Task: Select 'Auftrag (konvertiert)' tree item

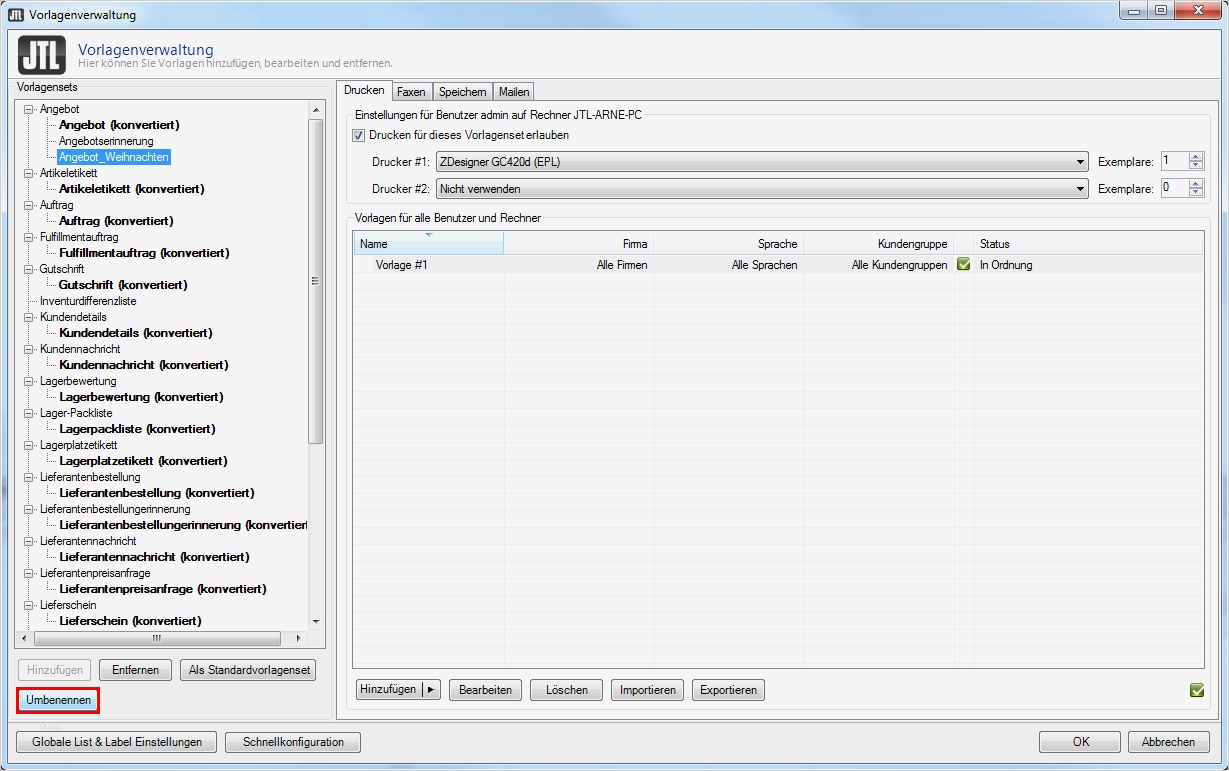Action: pos(116,221)
